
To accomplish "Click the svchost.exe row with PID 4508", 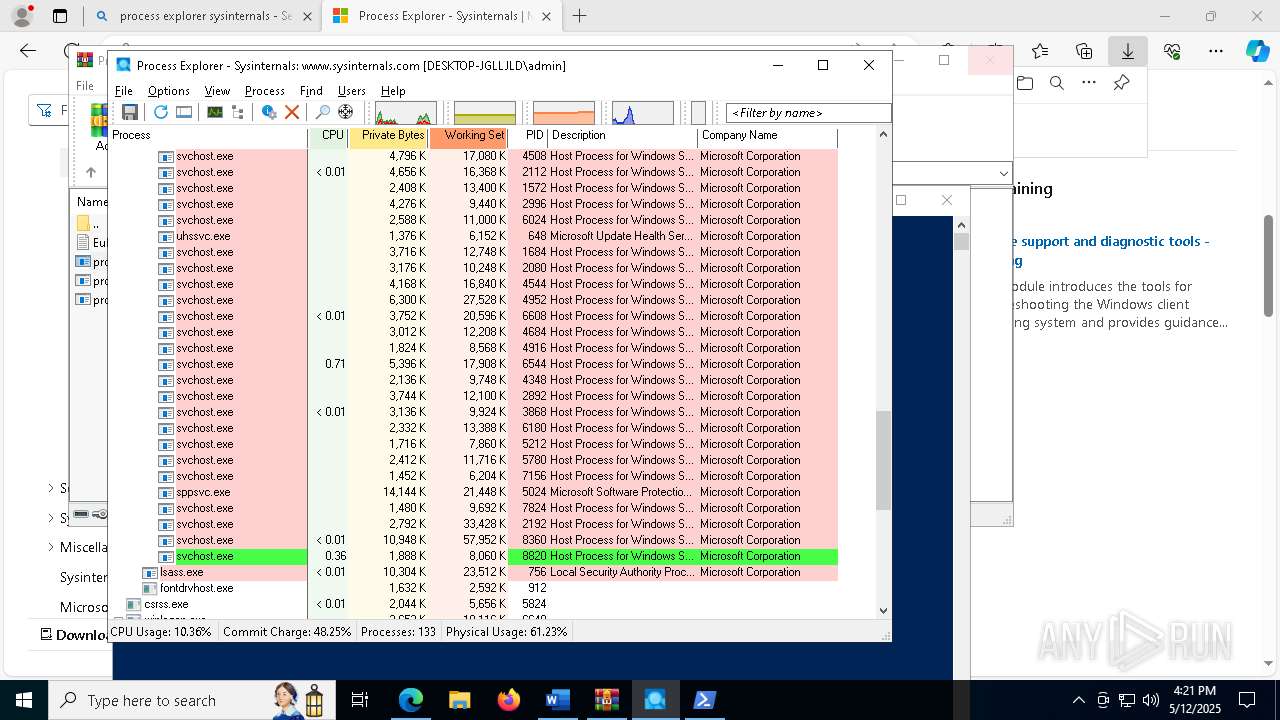I will tap(473, 156).
